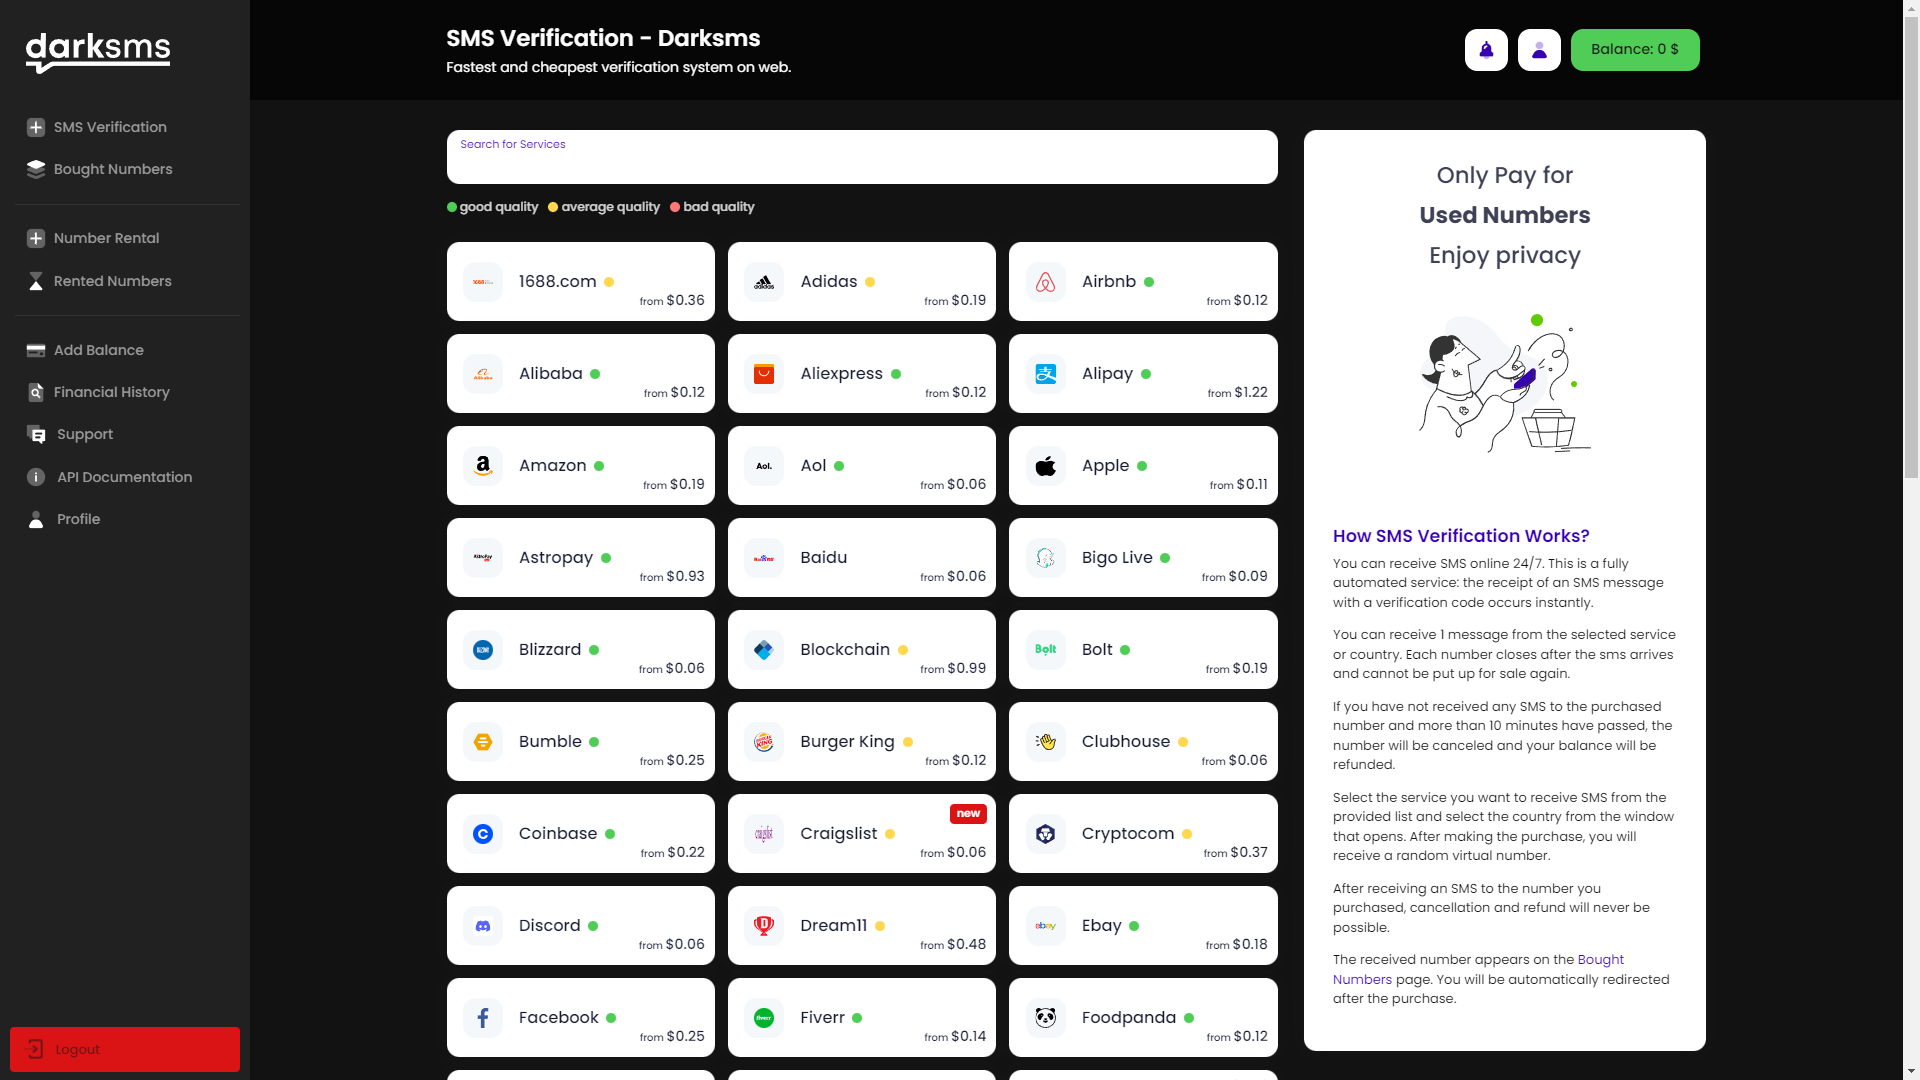Click the notification bell icon
This screenshot has width=1920, height=1080.
click(1486, 50)
